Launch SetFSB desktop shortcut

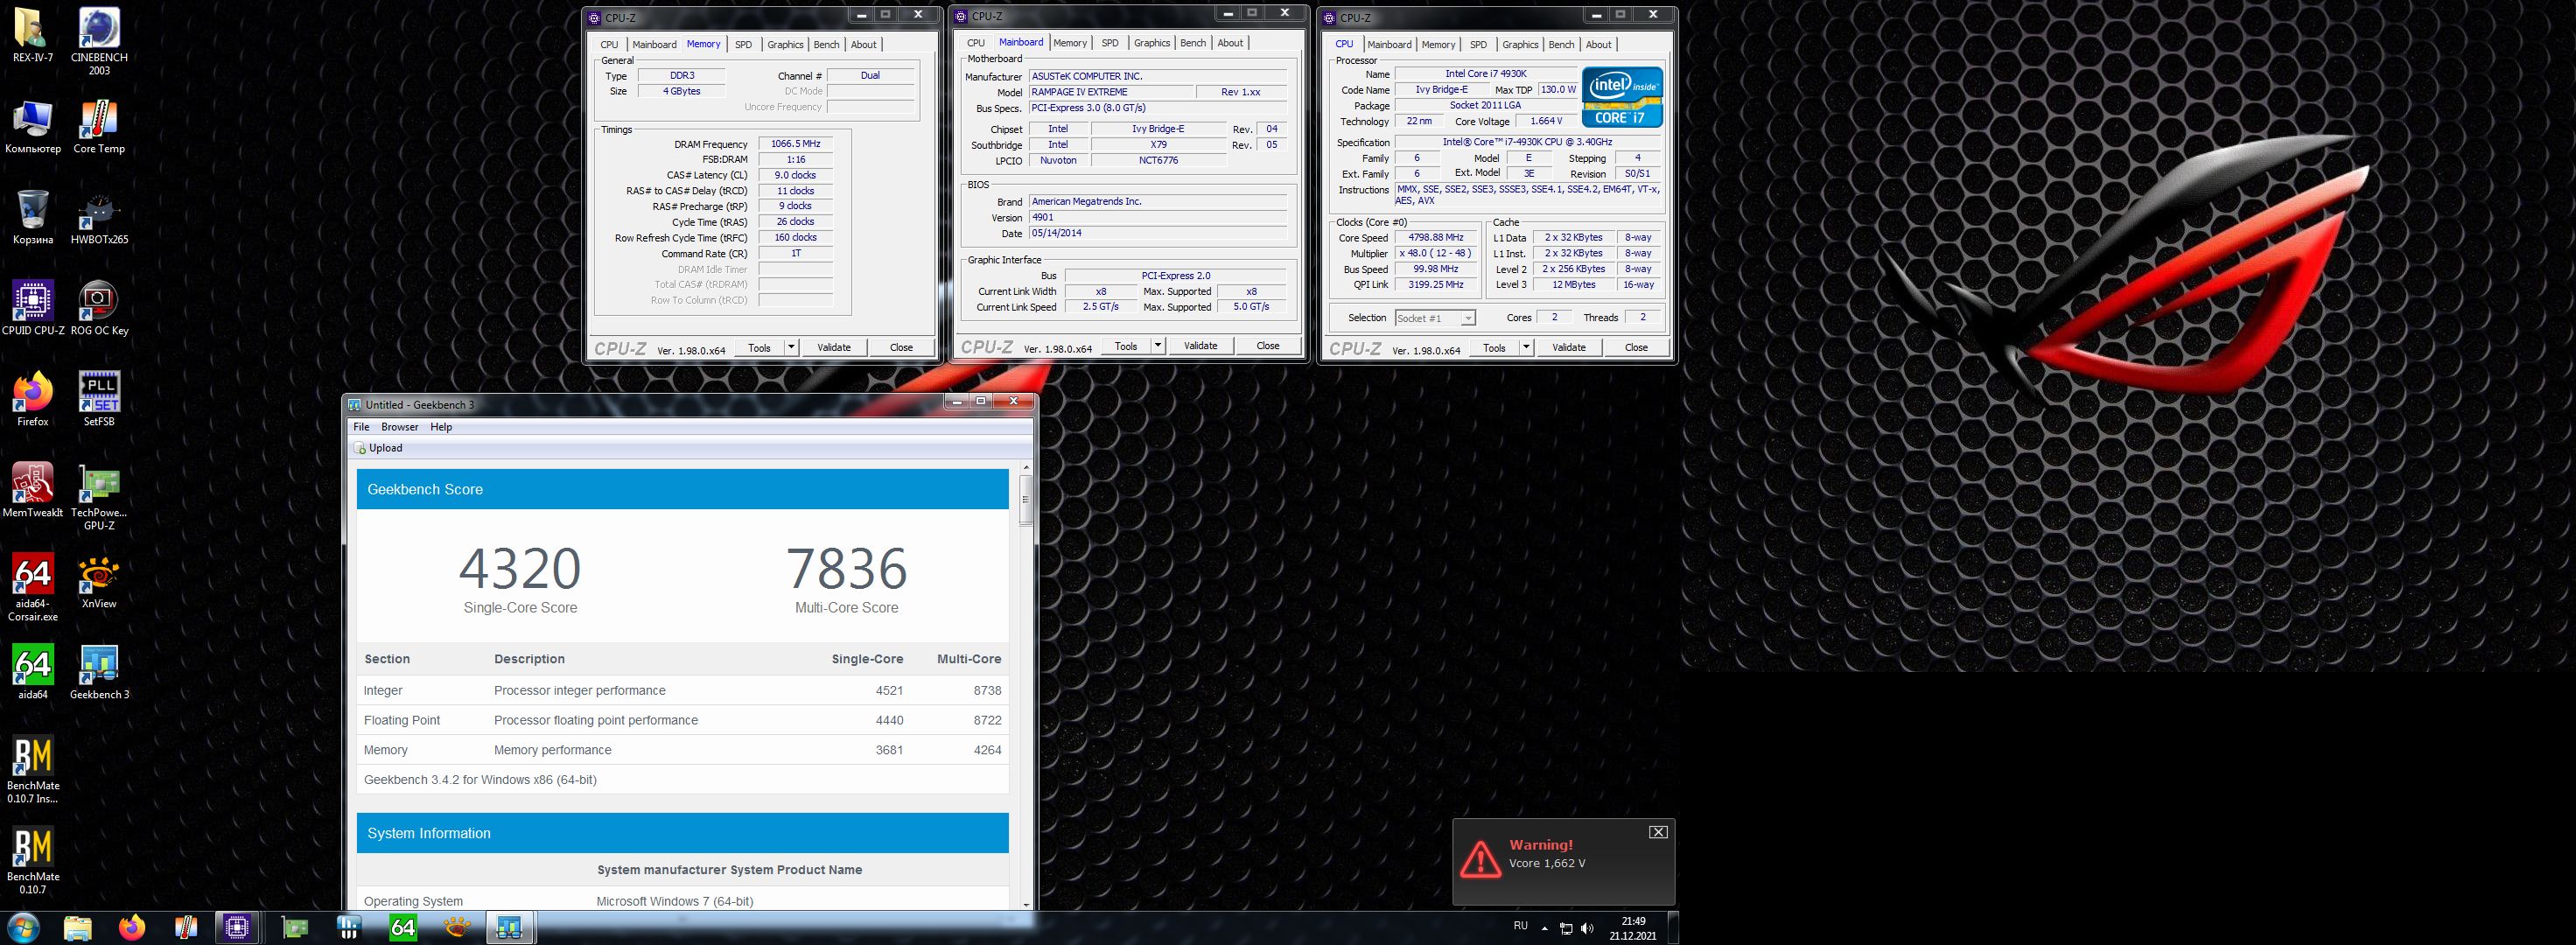[99, 399]
